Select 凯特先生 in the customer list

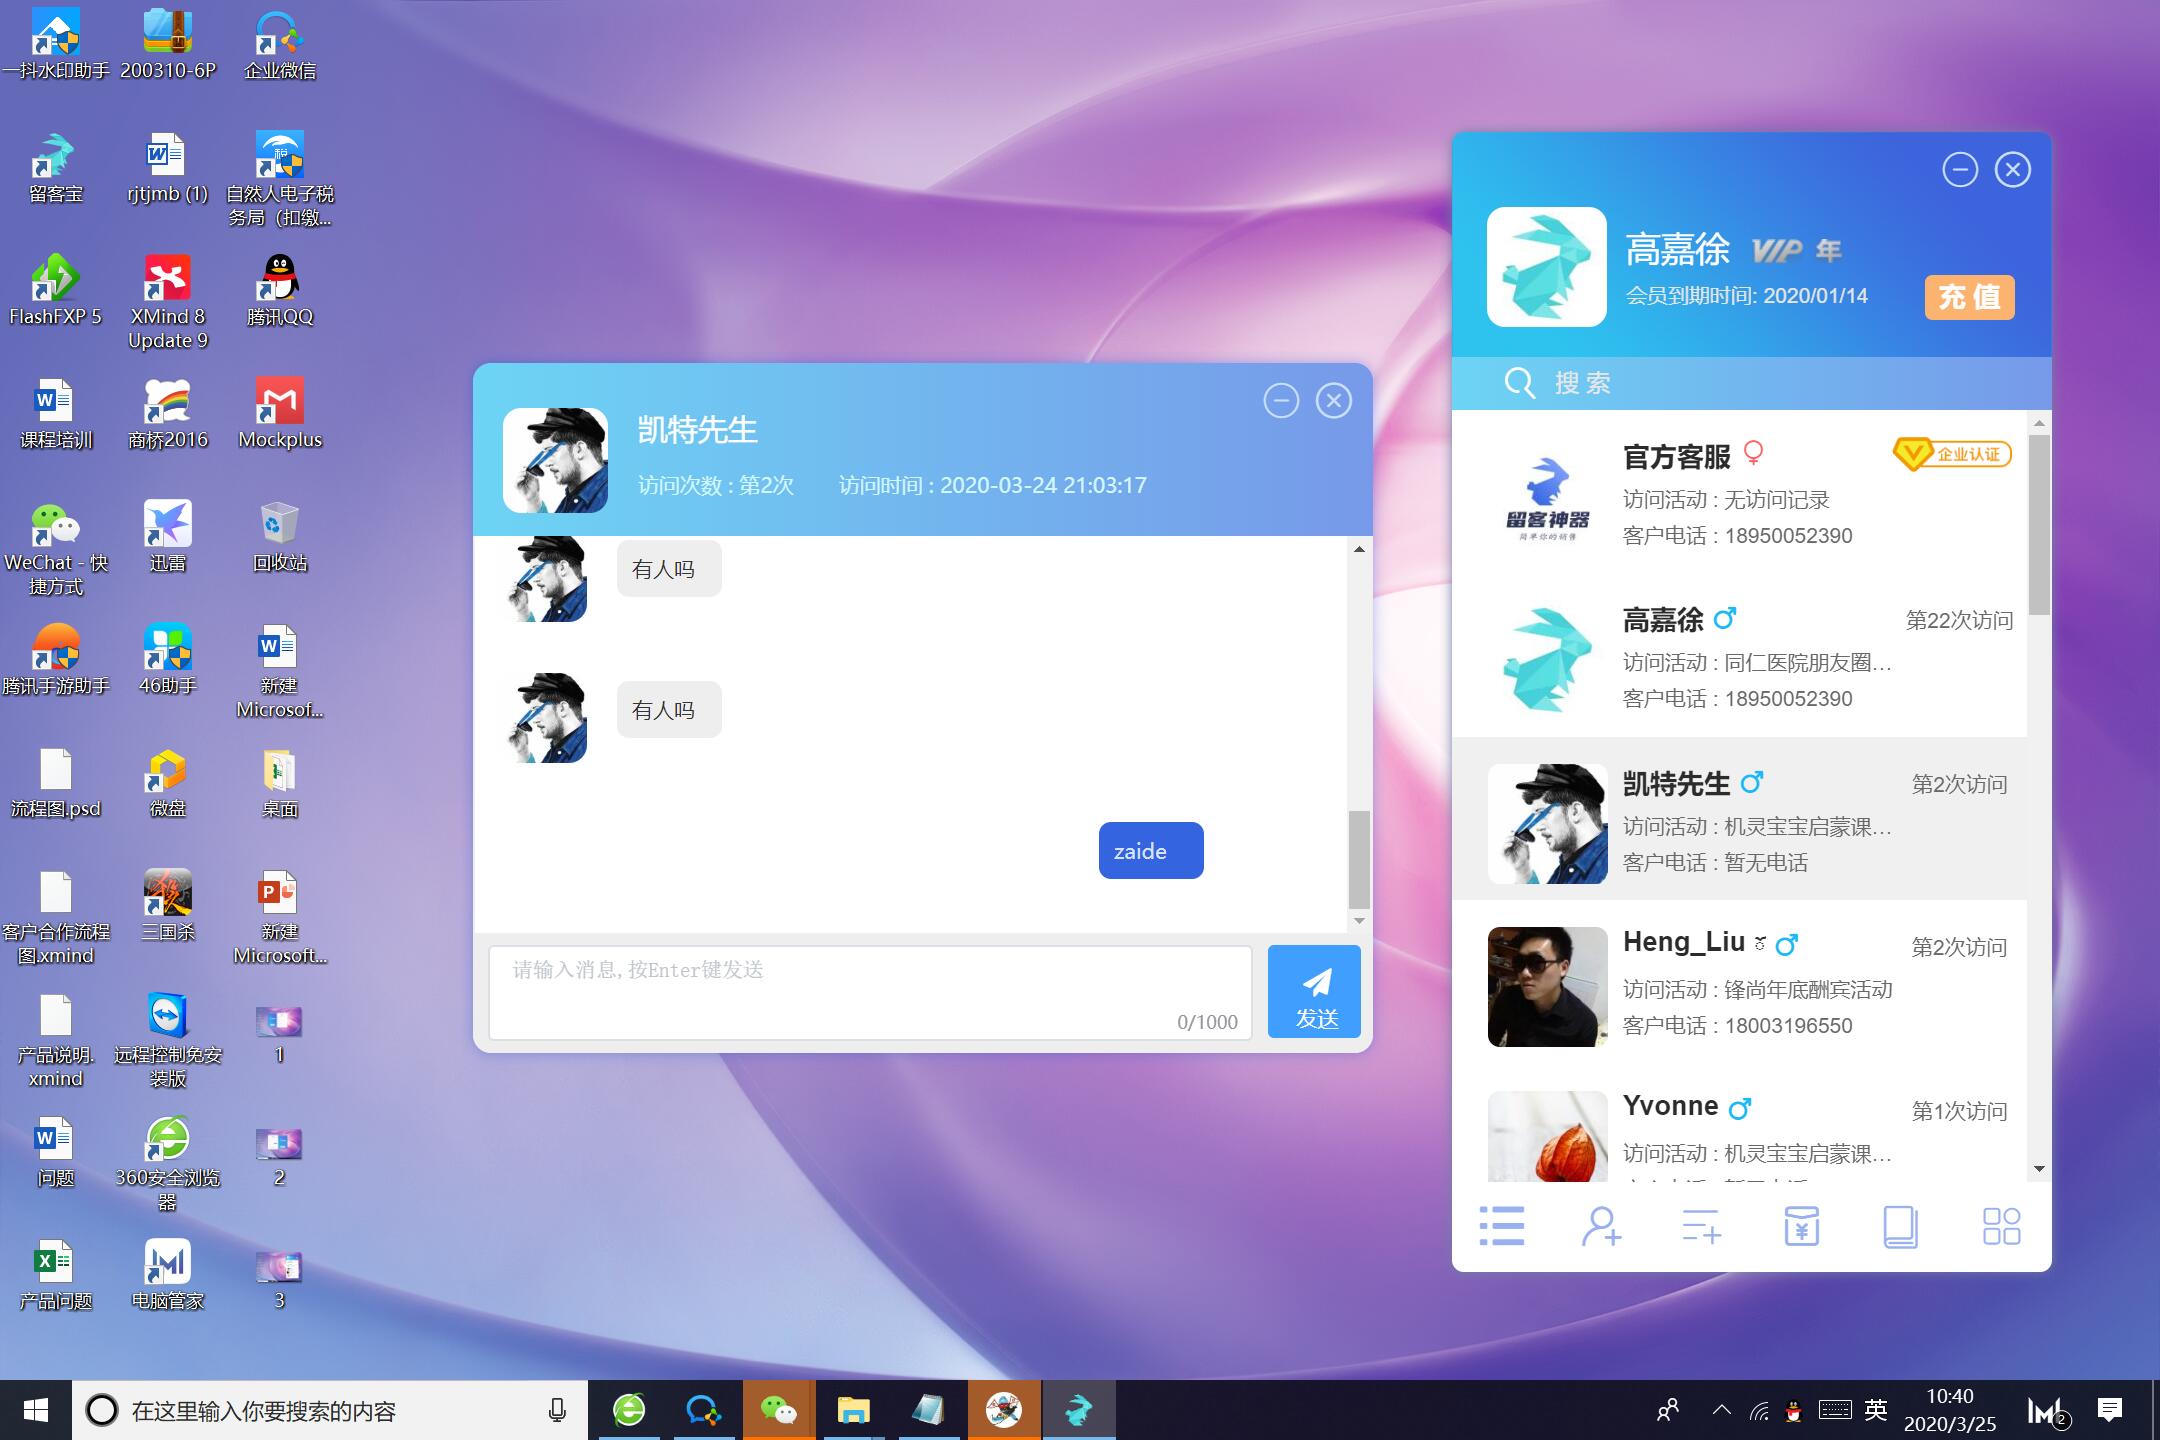pos(1739,821)
